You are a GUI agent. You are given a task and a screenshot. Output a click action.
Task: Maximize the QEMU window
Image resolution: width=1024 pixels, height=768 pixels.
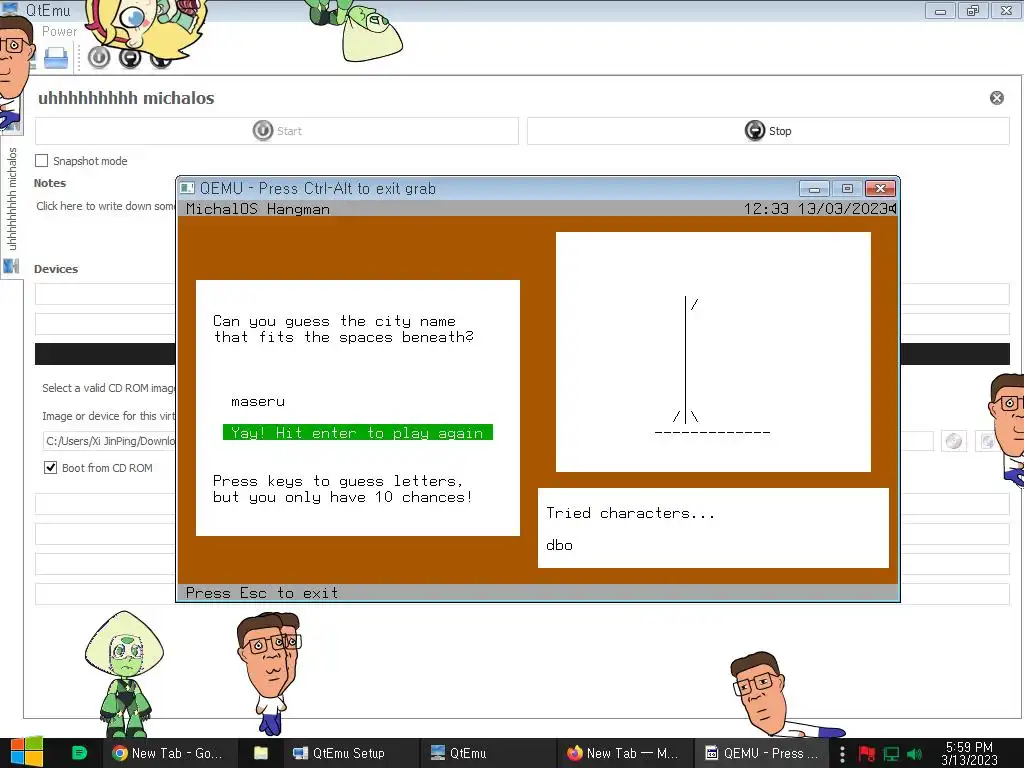[x=847, y=189]
